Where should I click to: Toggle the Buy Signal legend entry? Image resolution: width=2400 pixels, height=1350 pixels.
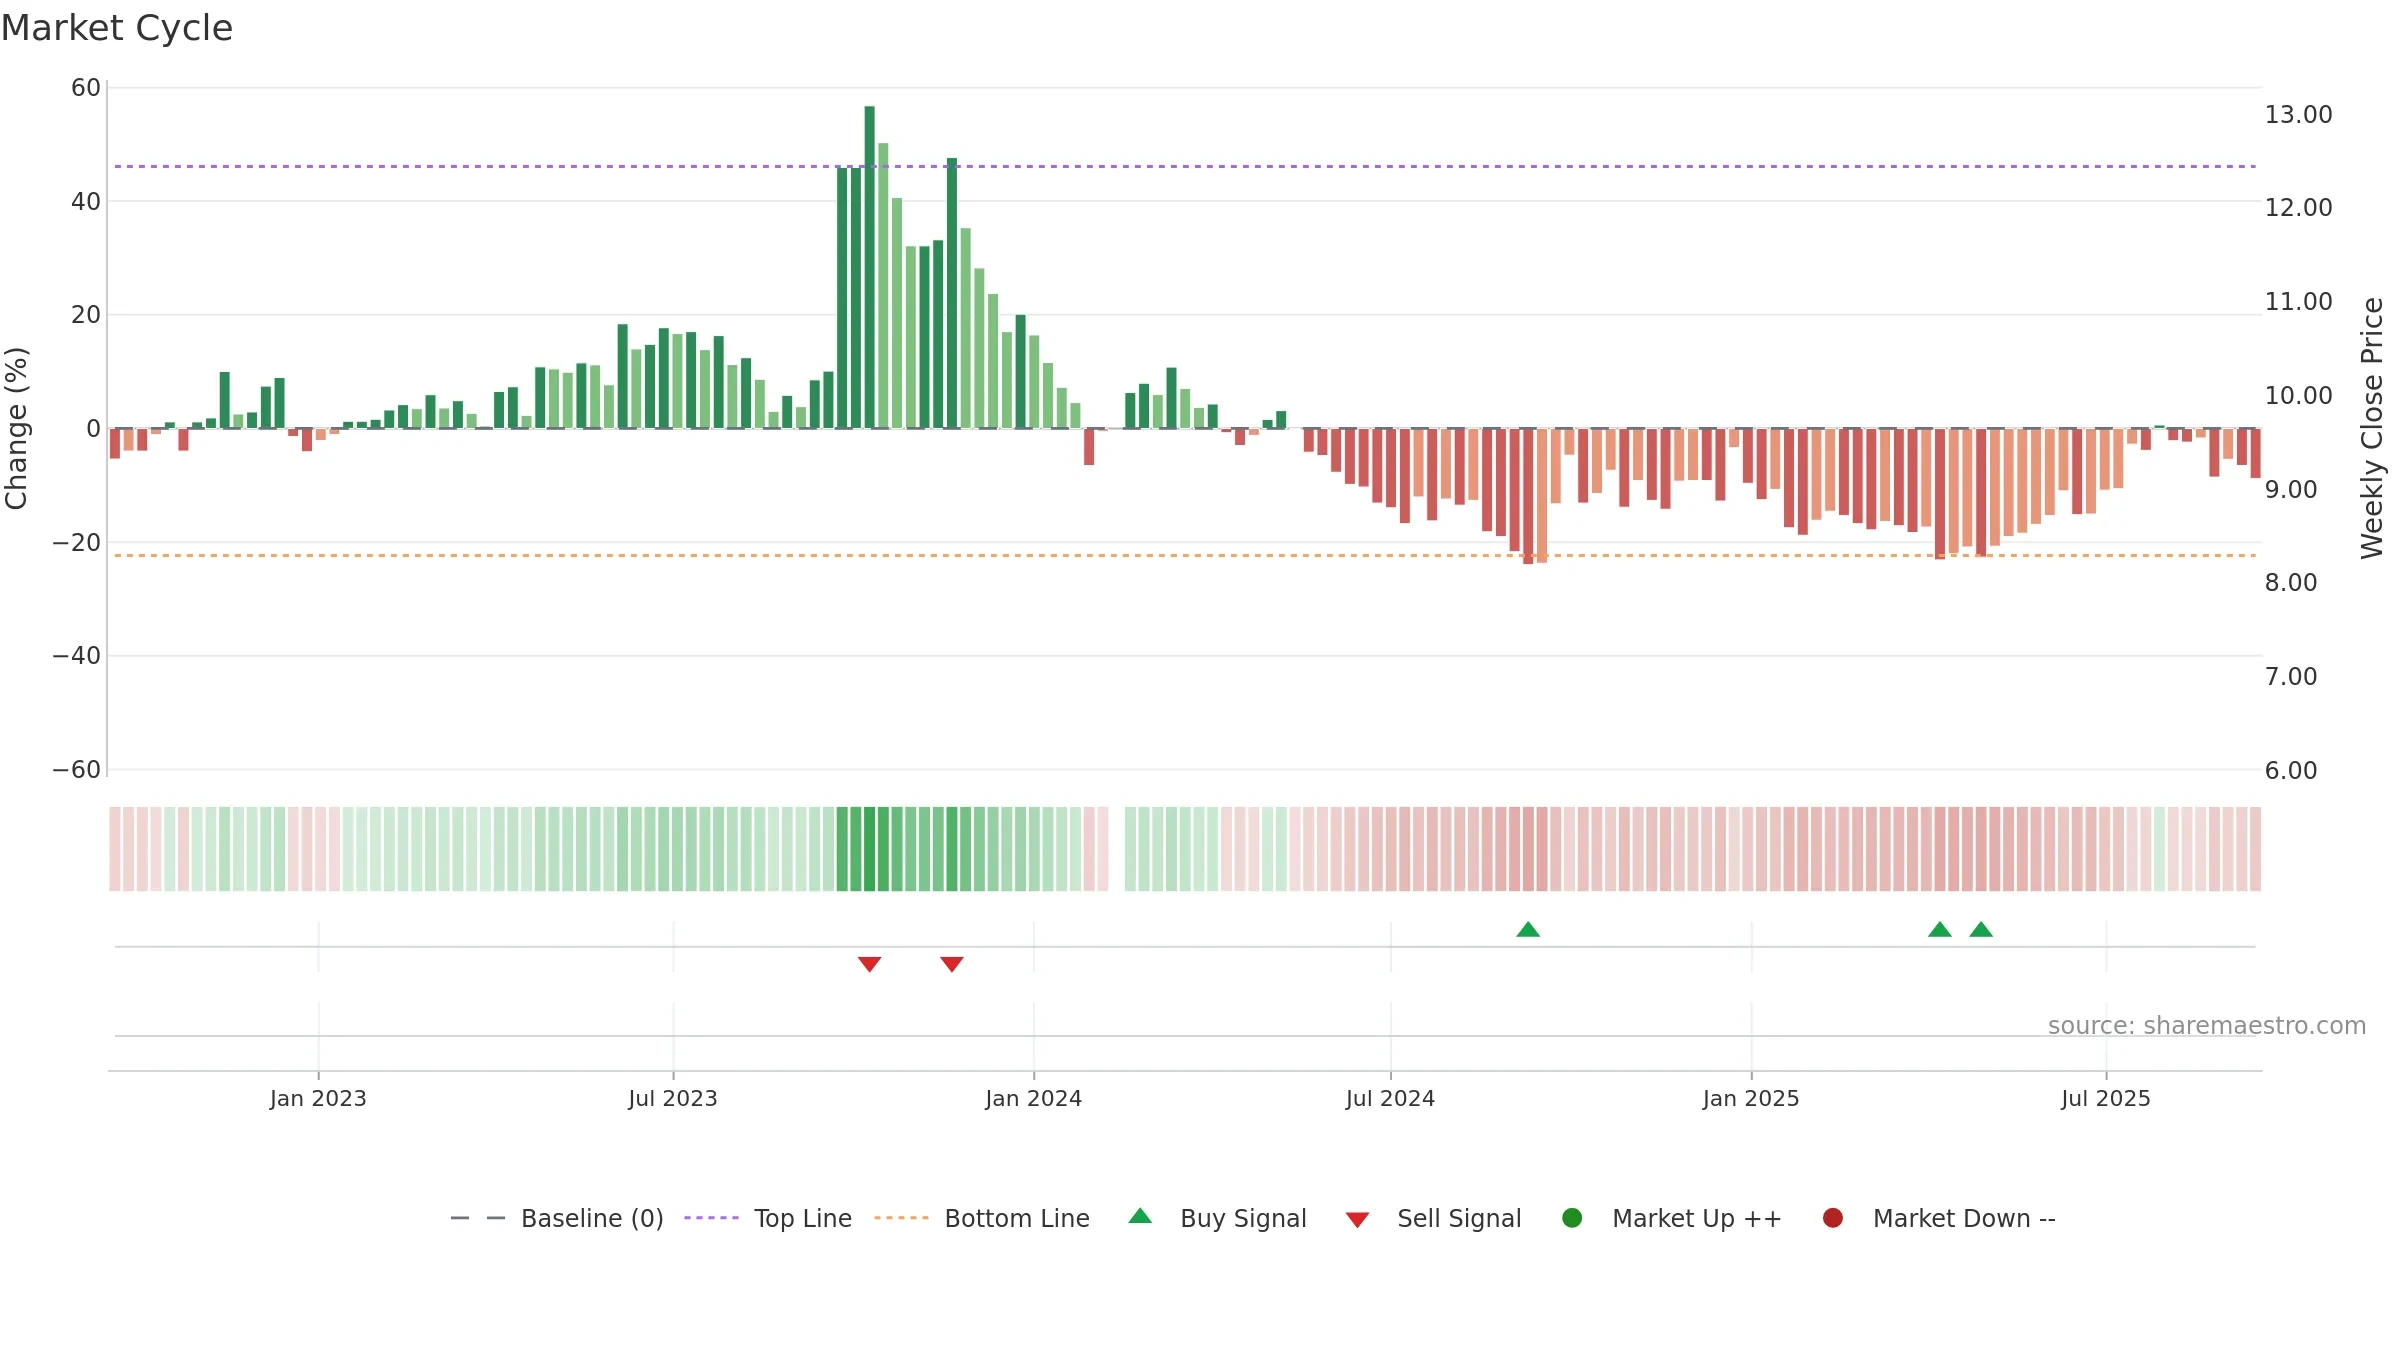pos(1217,1218)
